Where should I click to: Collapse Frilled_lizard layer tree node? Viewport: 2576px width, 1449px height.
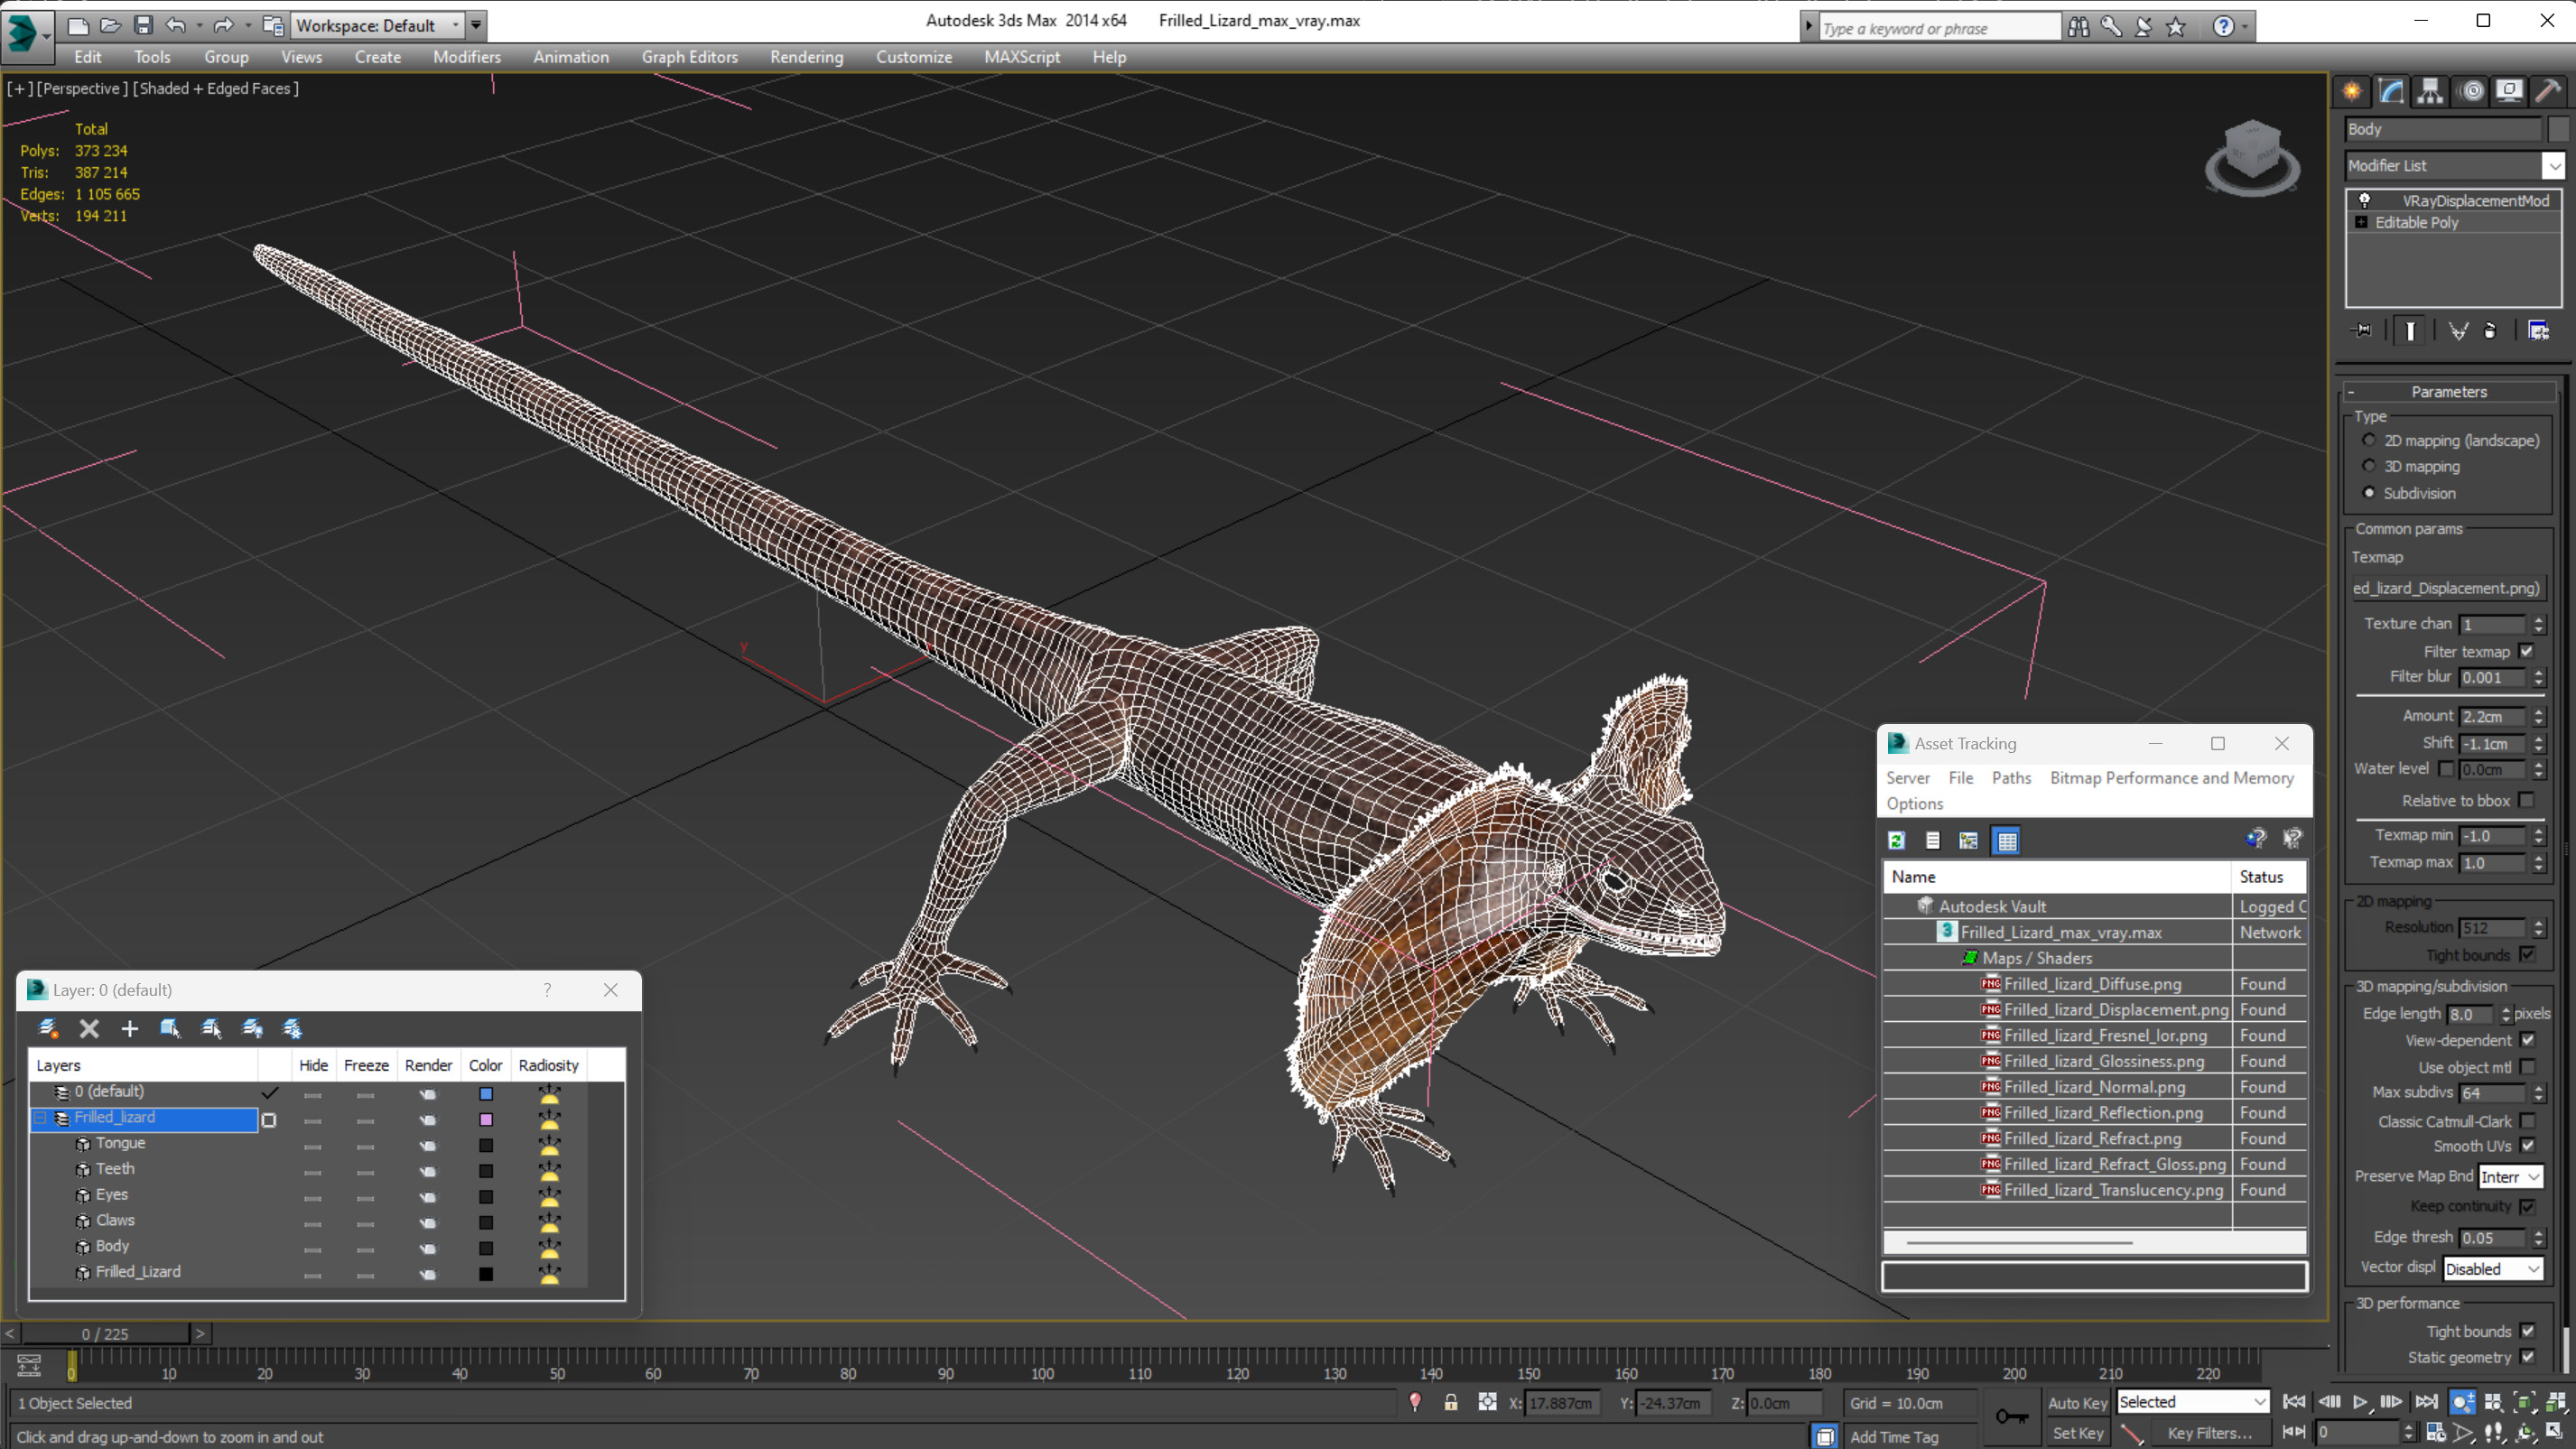tap(41, 1118)
